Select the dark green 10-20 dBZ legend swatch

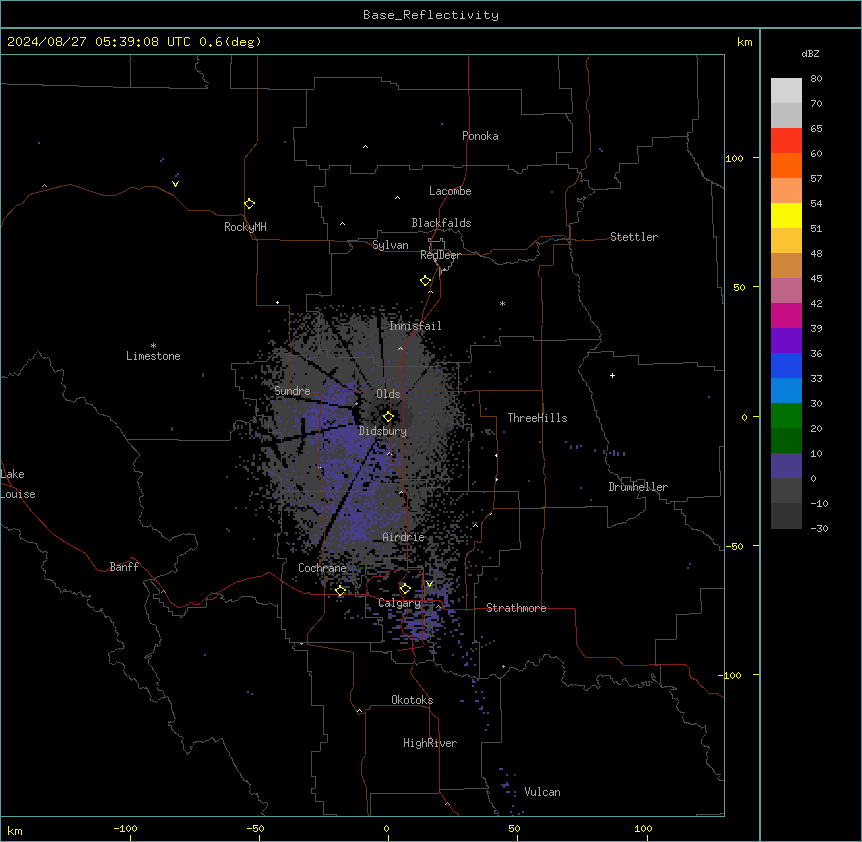coord(786,441)
